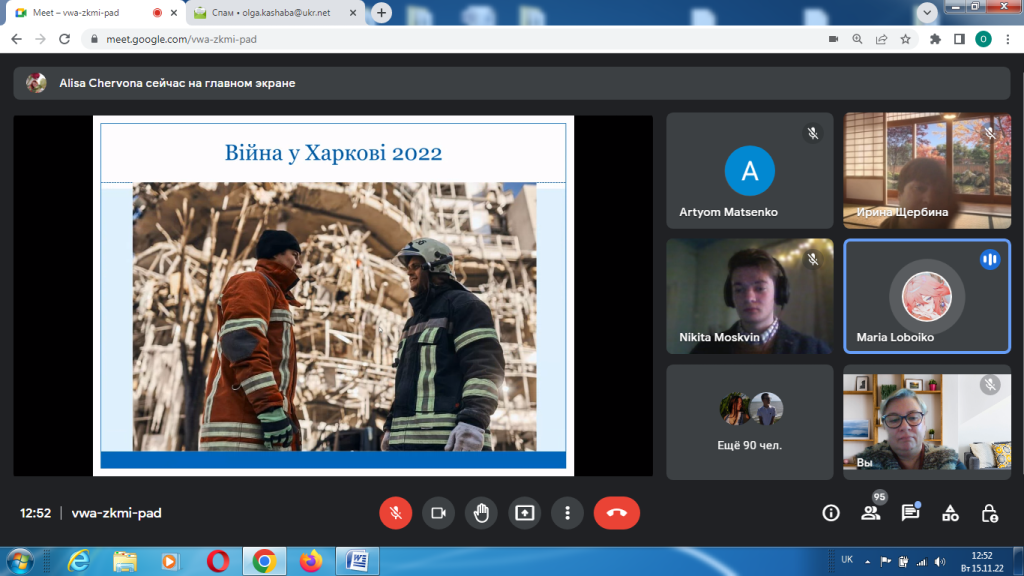Go back in browser history
The width and height of the screenshot is (1024, 576).
click(16, 39)
